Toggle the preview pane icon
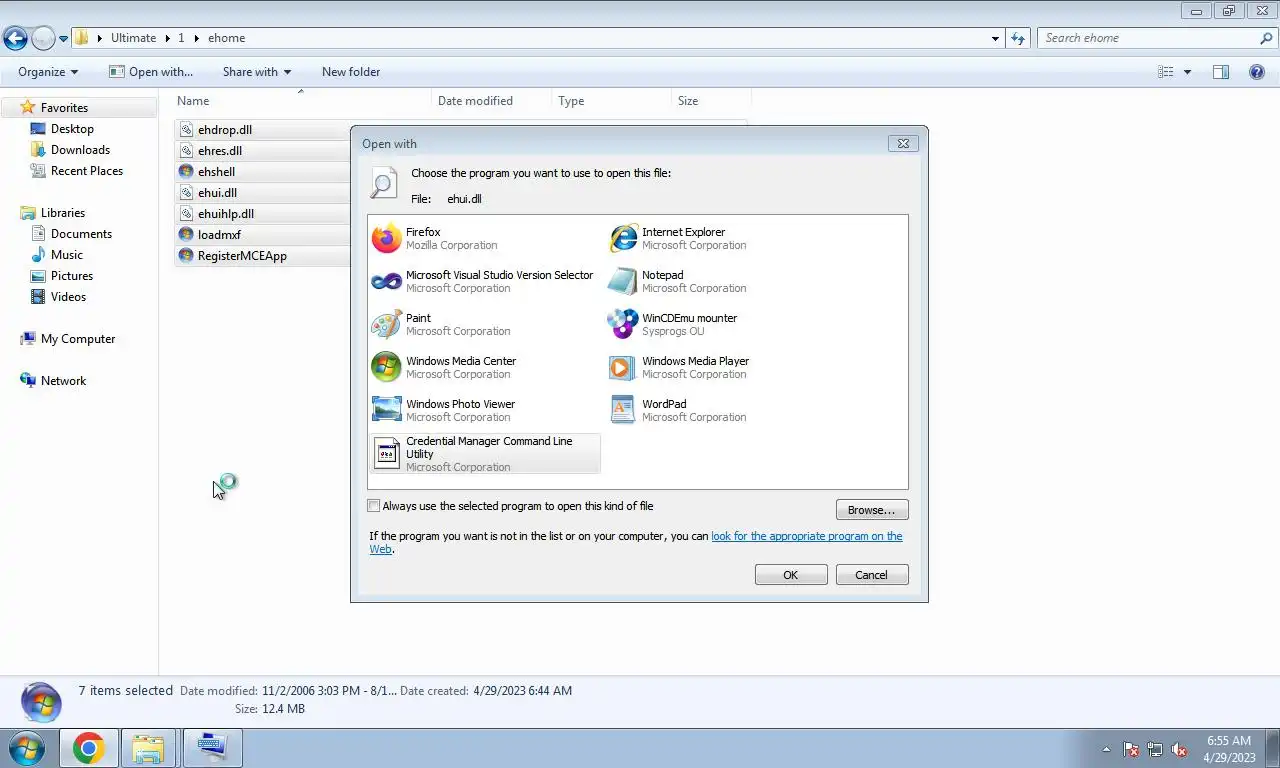This screenshot has height=768, width=1280. click(x=1221, y=72)
